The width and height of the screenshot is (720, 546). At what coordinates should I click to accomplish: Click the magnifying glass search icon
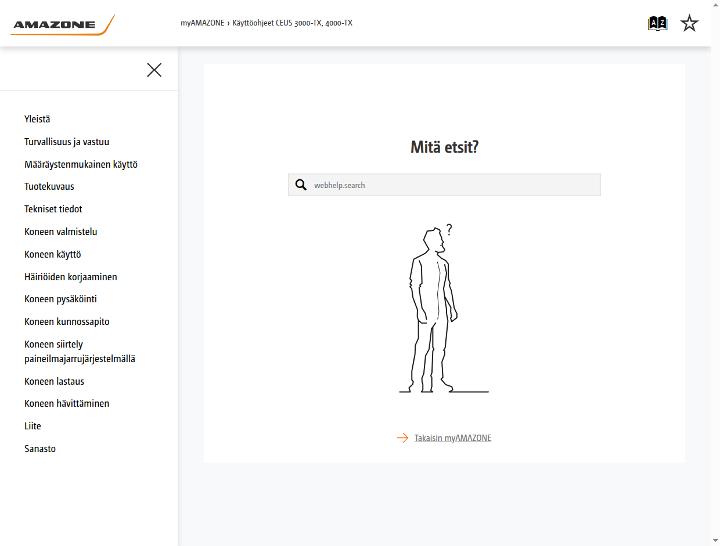click(x=301, y=185)
